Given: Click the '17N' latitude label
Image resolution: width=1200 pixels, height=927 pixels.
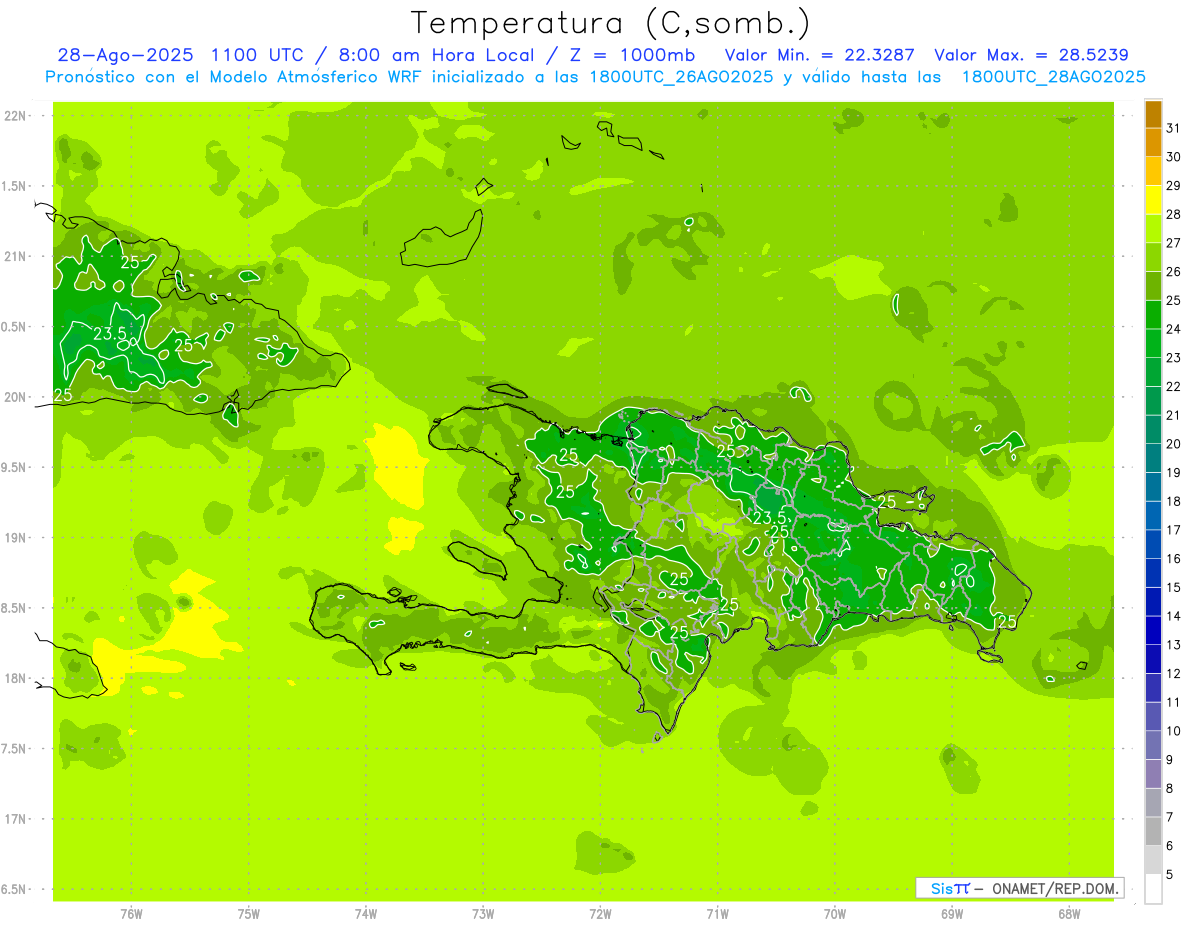Looking at the screenshot, I should (15, 819).
